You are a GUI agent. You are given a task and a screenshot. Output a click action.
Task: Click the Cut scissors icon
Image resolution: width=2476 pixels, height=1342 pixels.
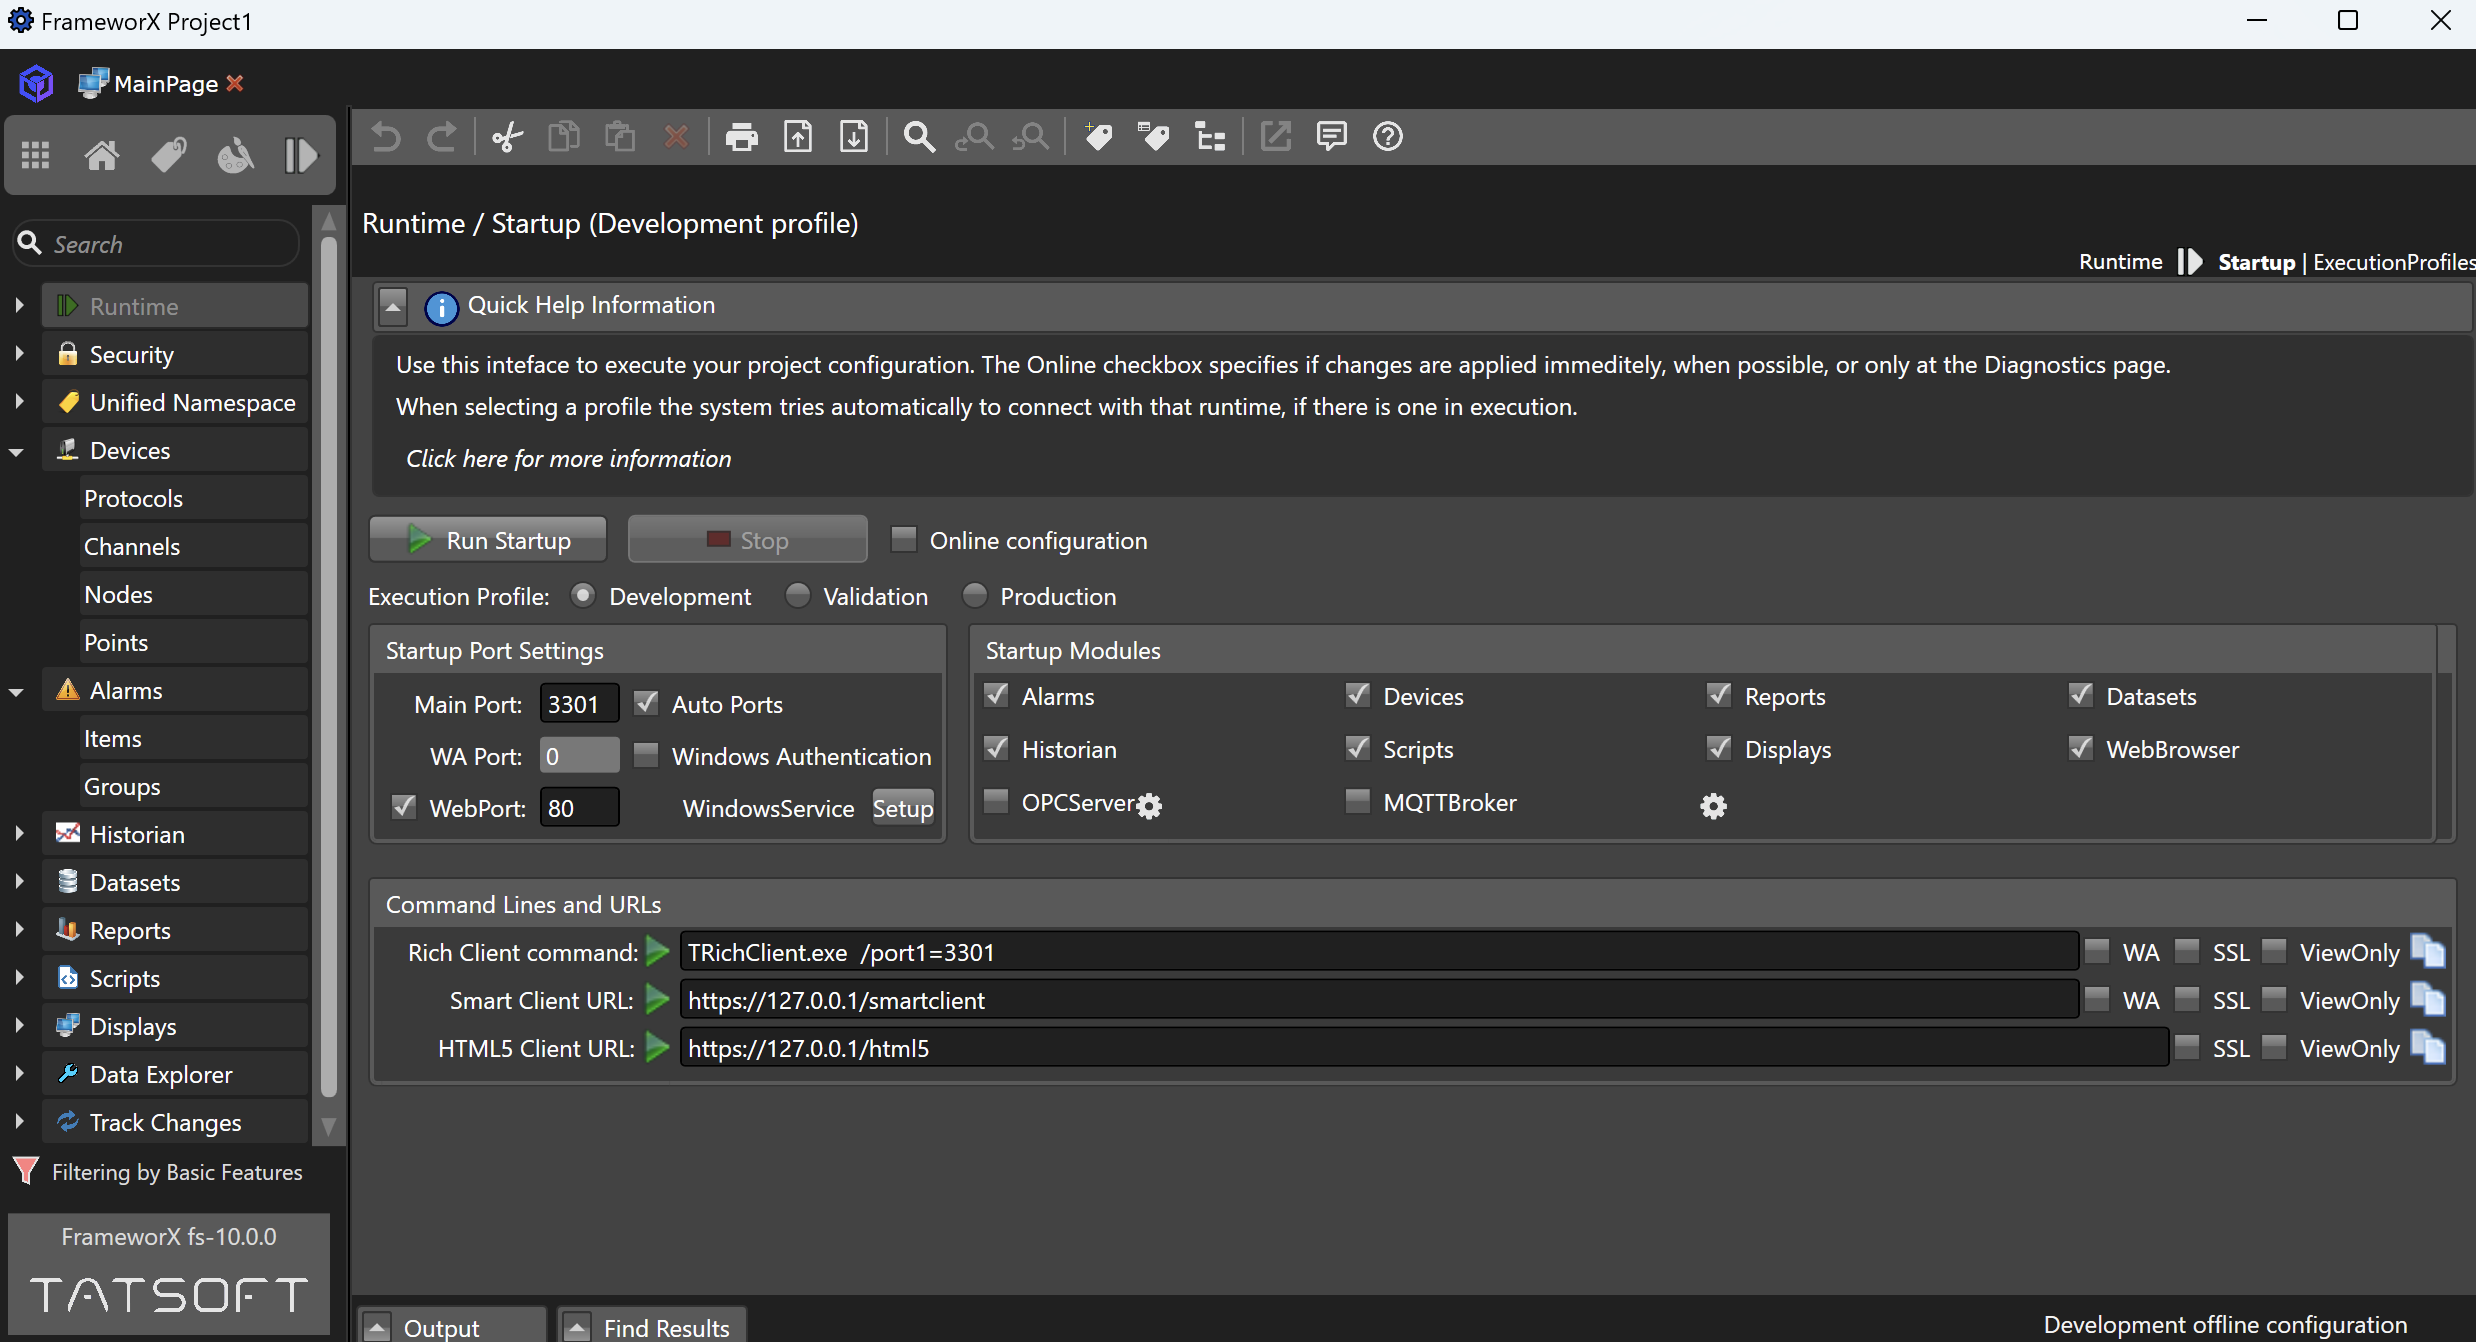pyautogui.click(x=507, y=136)
